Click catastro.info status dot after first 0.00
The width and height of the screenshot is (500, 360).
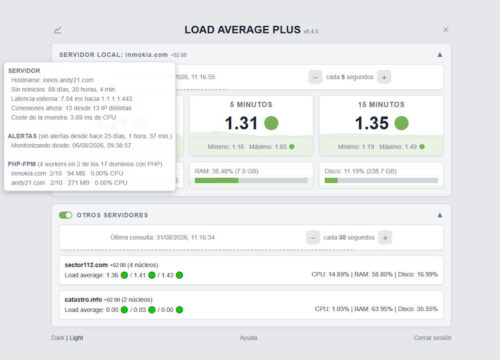point(124,310)
